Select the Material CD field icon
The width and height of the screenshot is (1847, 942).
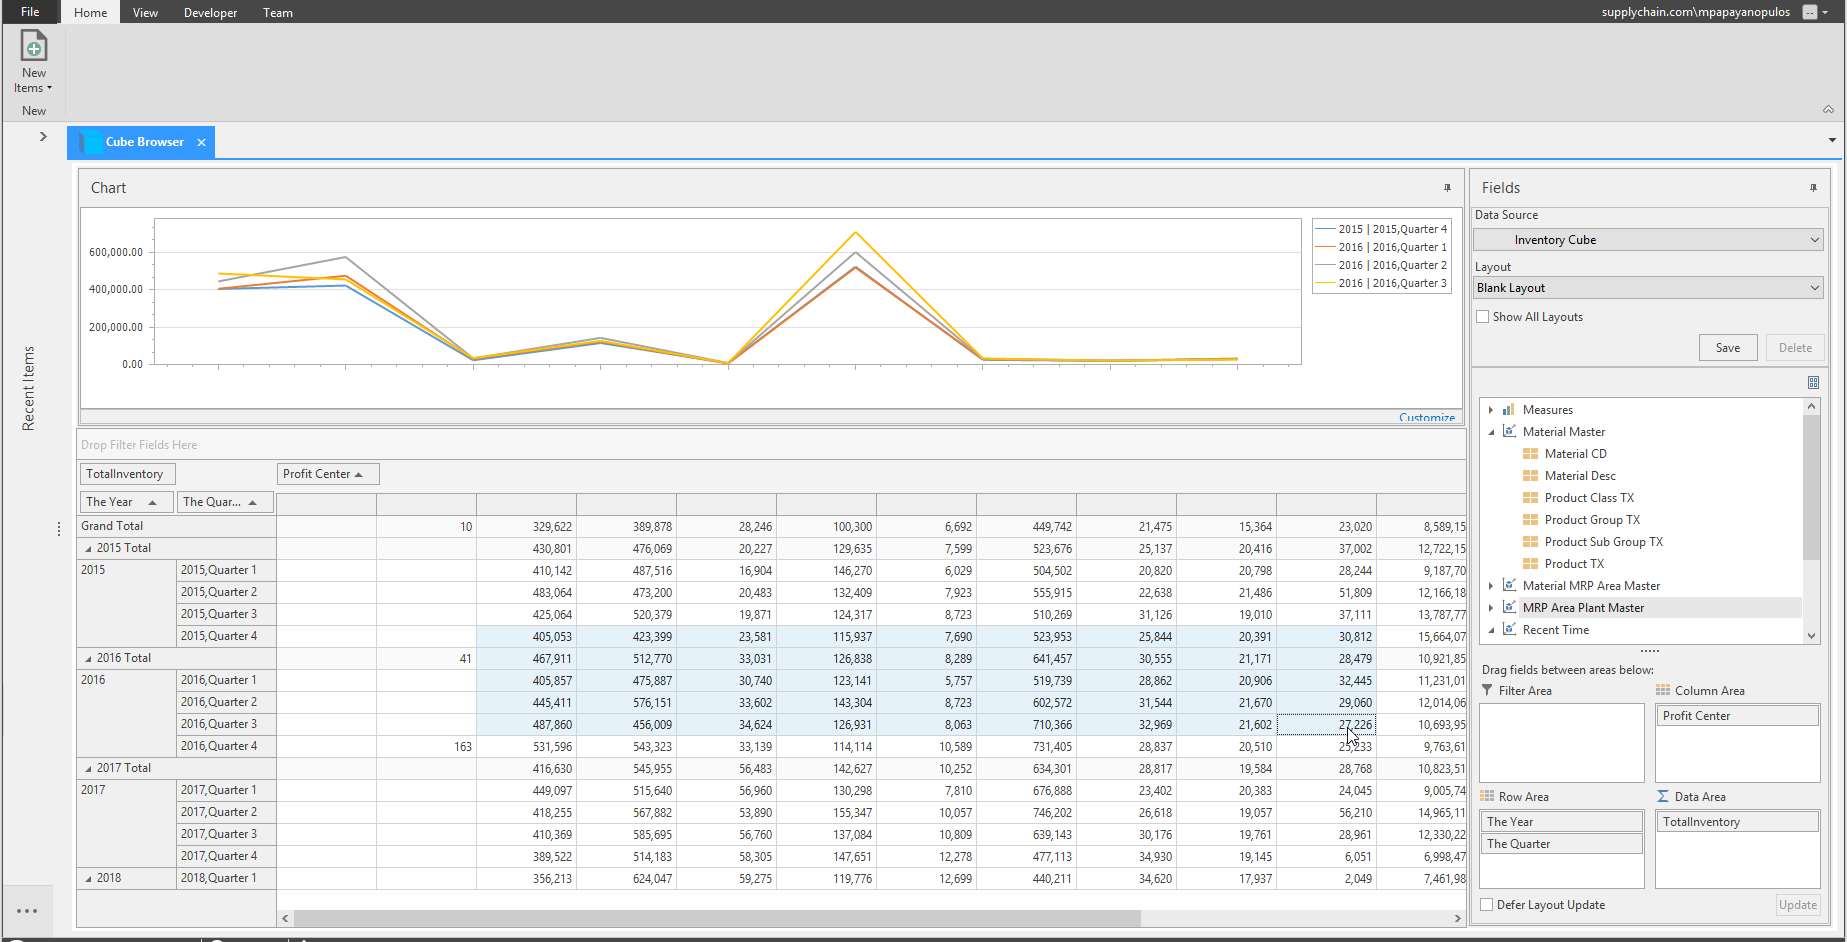click(x=1530, y=454)
